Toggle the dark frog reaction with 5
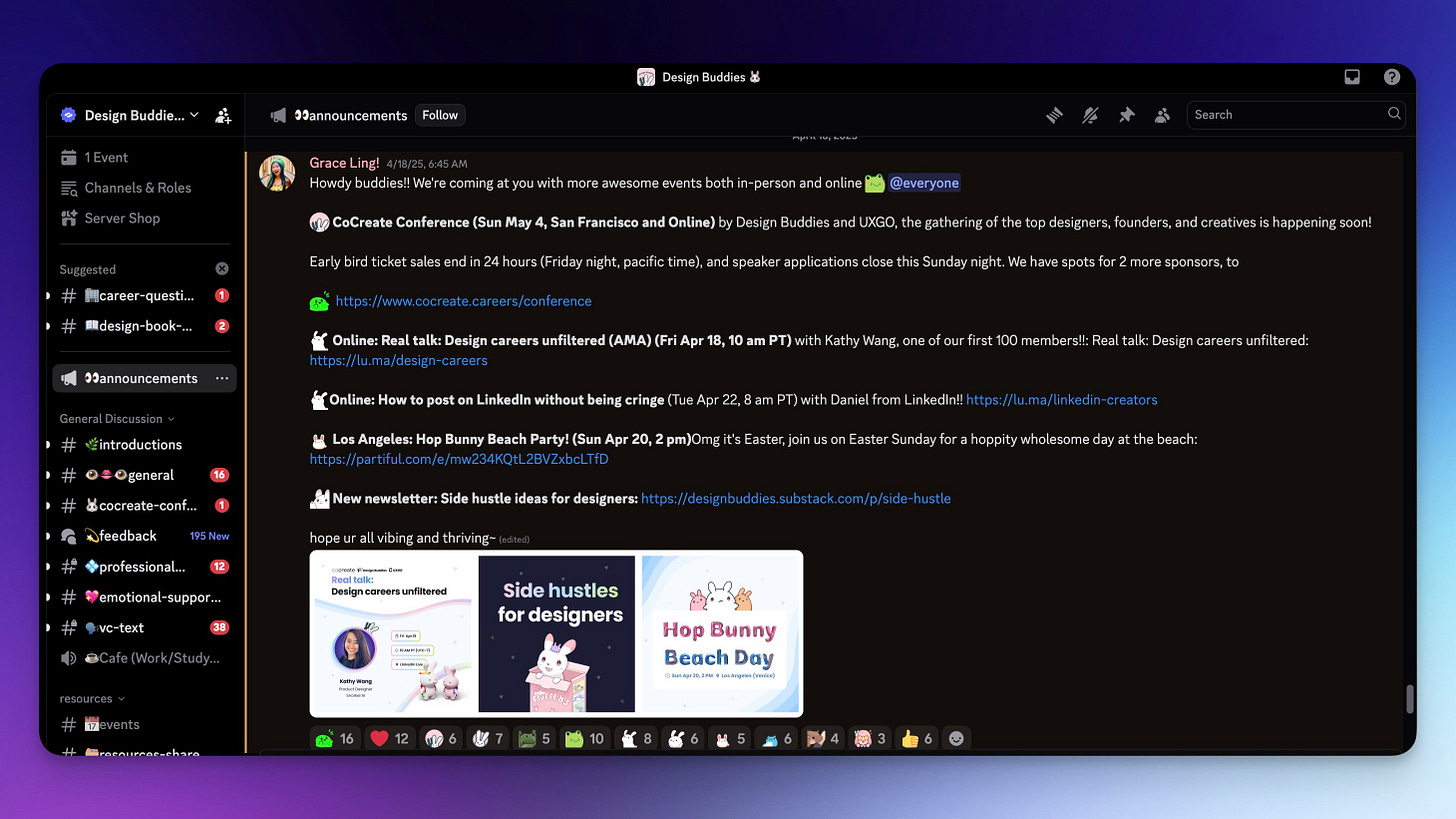The image size is (1456, 819). tap(535, 739)
